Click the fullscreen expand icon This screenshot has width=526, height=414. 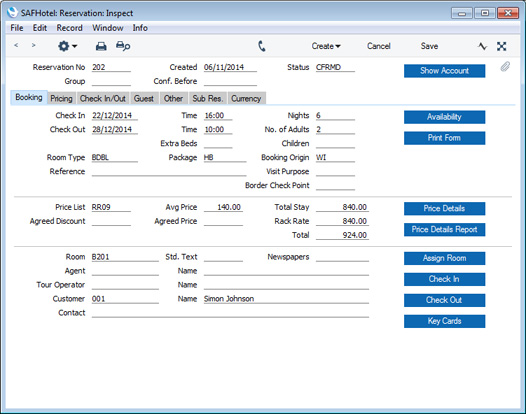502,46
